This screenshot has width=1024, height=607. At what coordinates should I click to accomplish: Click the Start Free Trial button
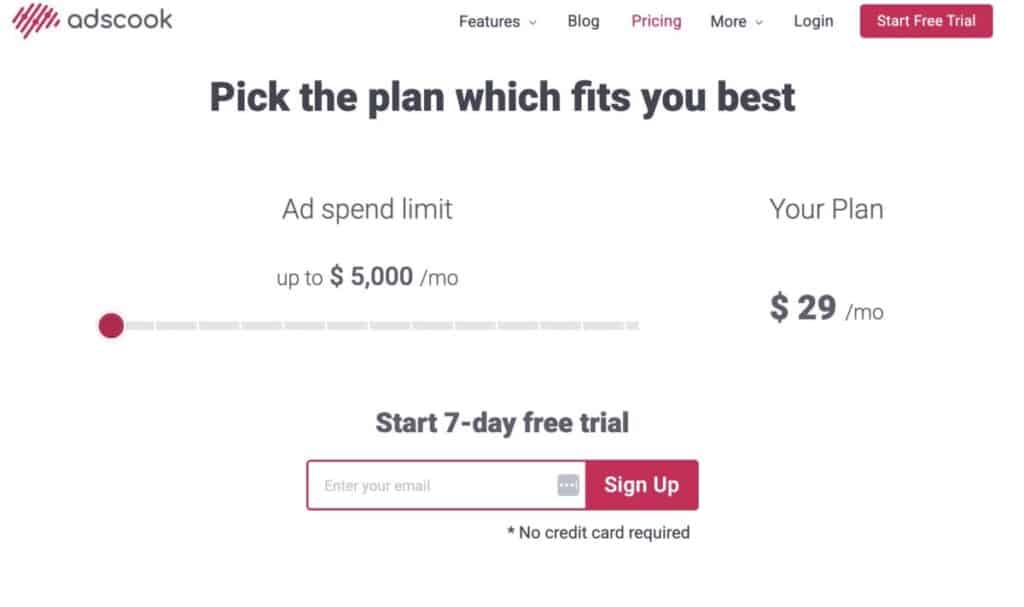tap(925, 20)
